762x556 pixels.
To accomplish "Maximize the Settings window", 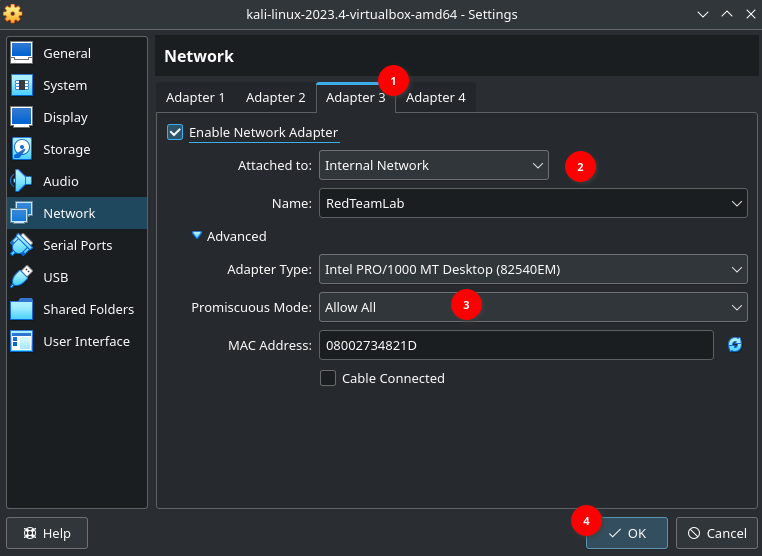I will click(727, 14).
